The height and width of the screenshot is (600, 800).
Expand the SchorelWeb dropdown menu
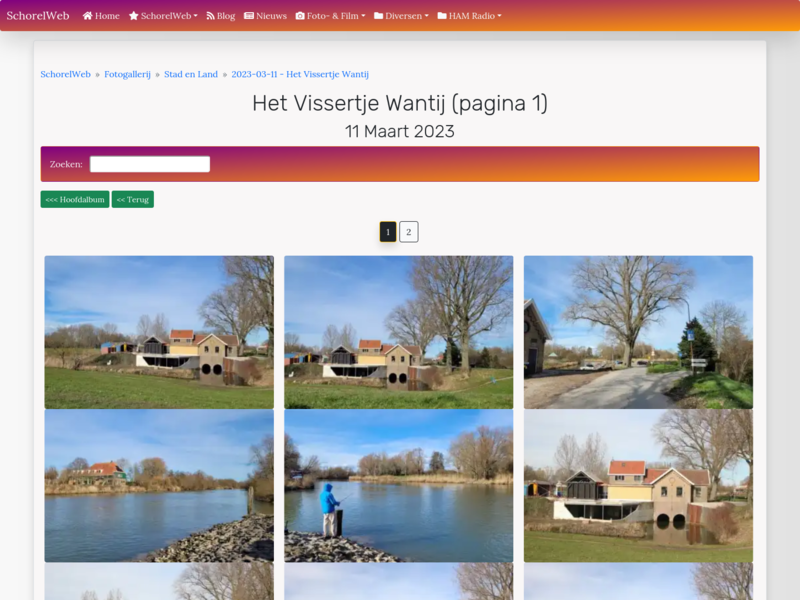click(163, 16)
